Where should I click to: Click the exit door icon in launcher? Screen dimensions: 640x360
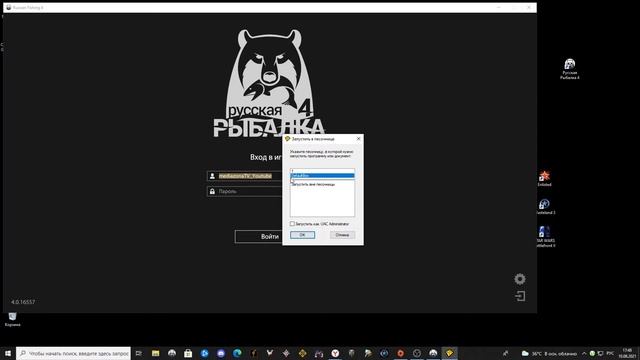[520, 296]
